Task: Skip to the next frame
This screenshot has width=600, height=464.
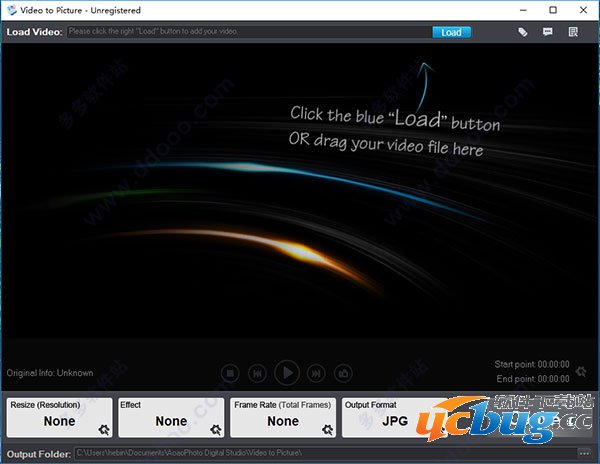Action: (x=315, y=373)
